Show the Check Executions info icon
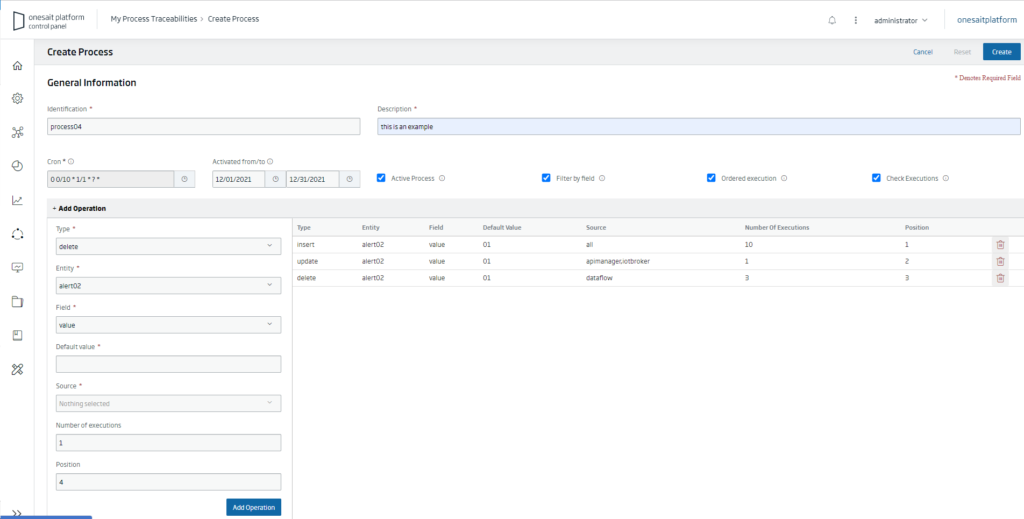Viewport: 1024px width, 519px height. [946, 178]
